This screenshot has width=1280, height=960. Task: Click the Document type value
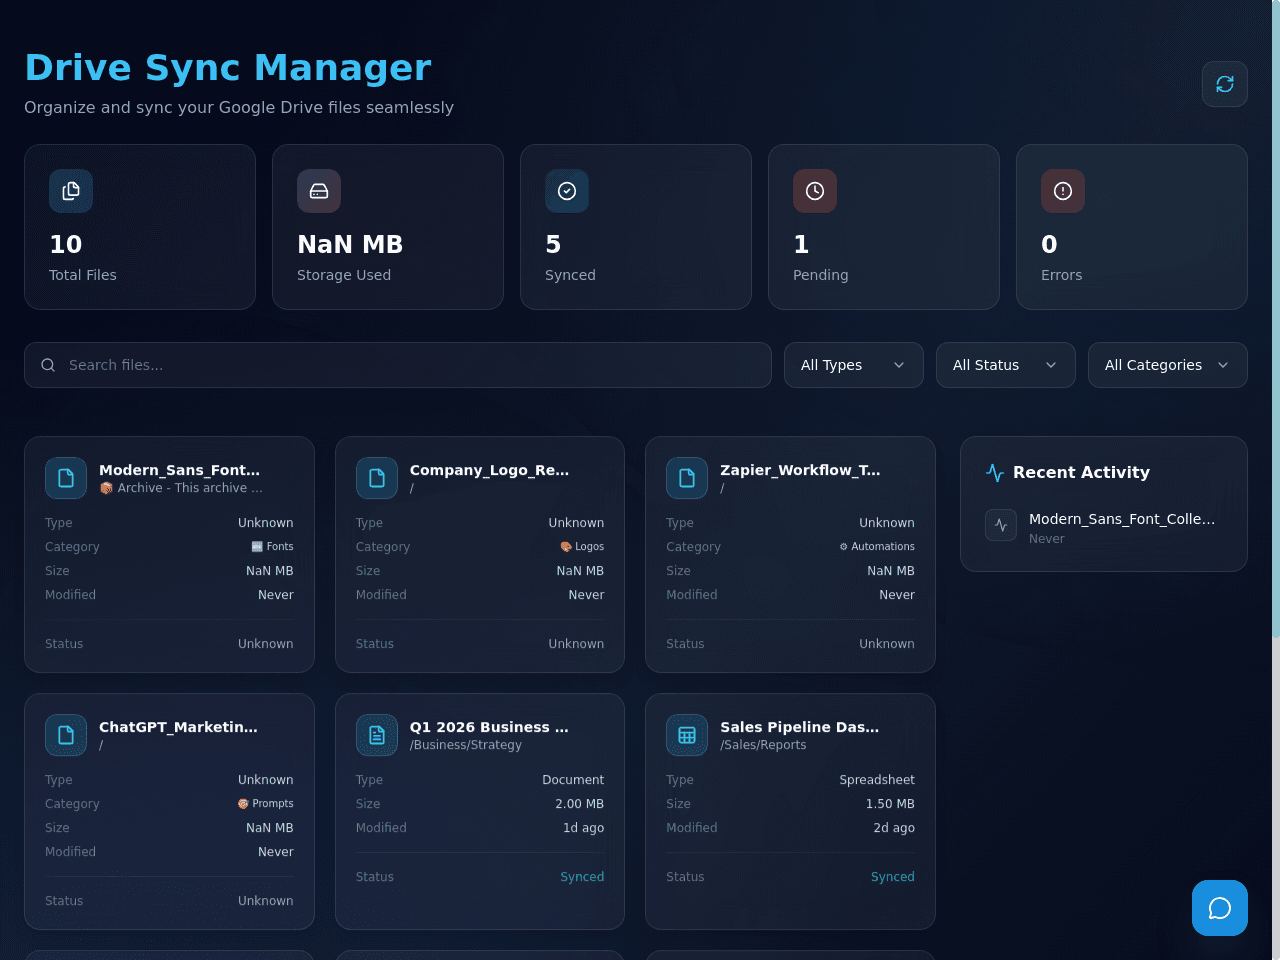point(573,780)
